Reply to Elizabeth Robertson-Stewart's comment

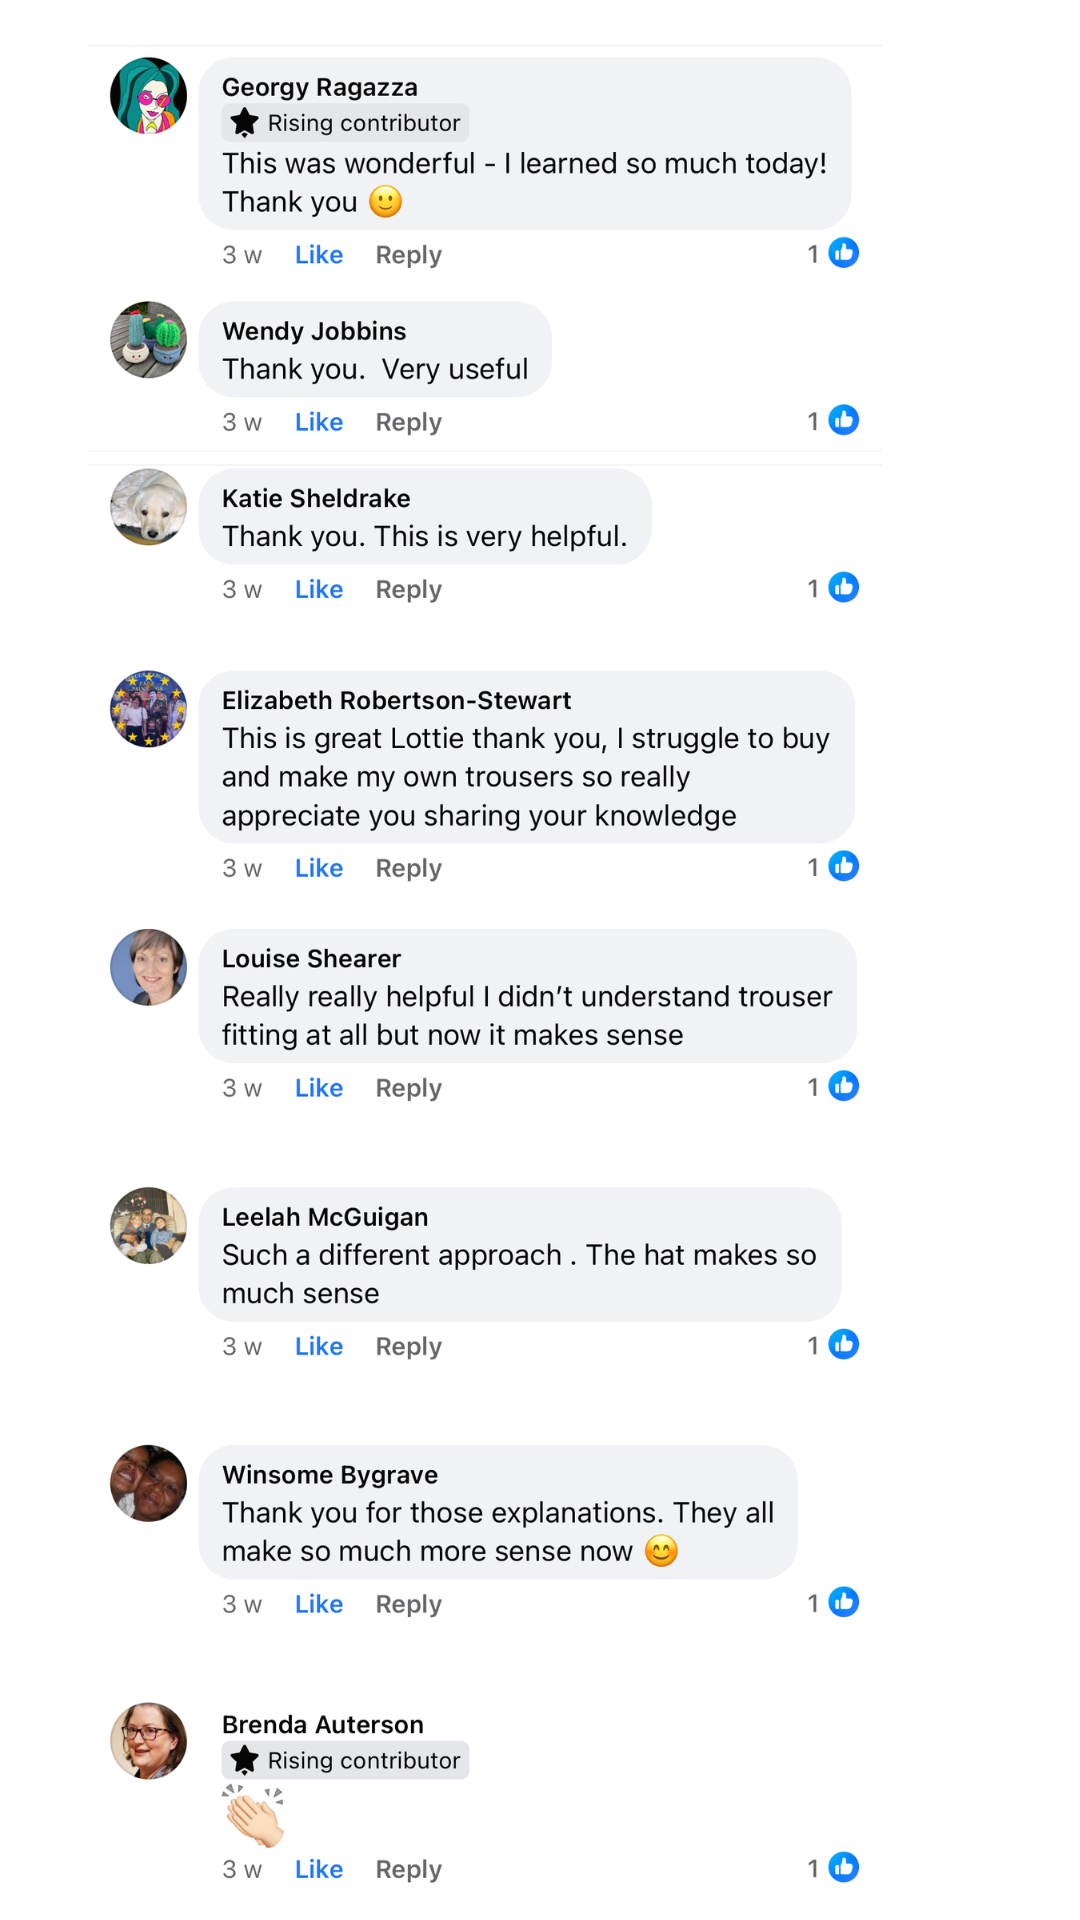408,868
